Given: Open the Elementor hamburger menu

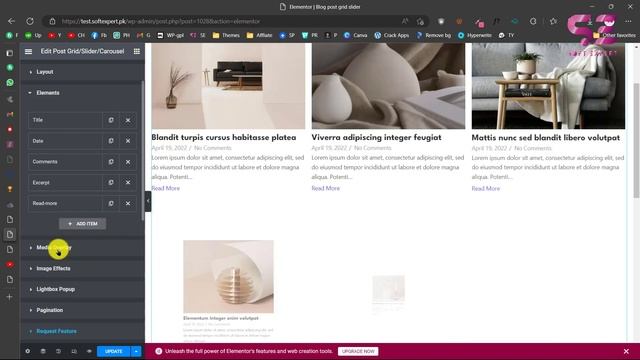Looking at the screenshot, I should click(x=28, y=51).
